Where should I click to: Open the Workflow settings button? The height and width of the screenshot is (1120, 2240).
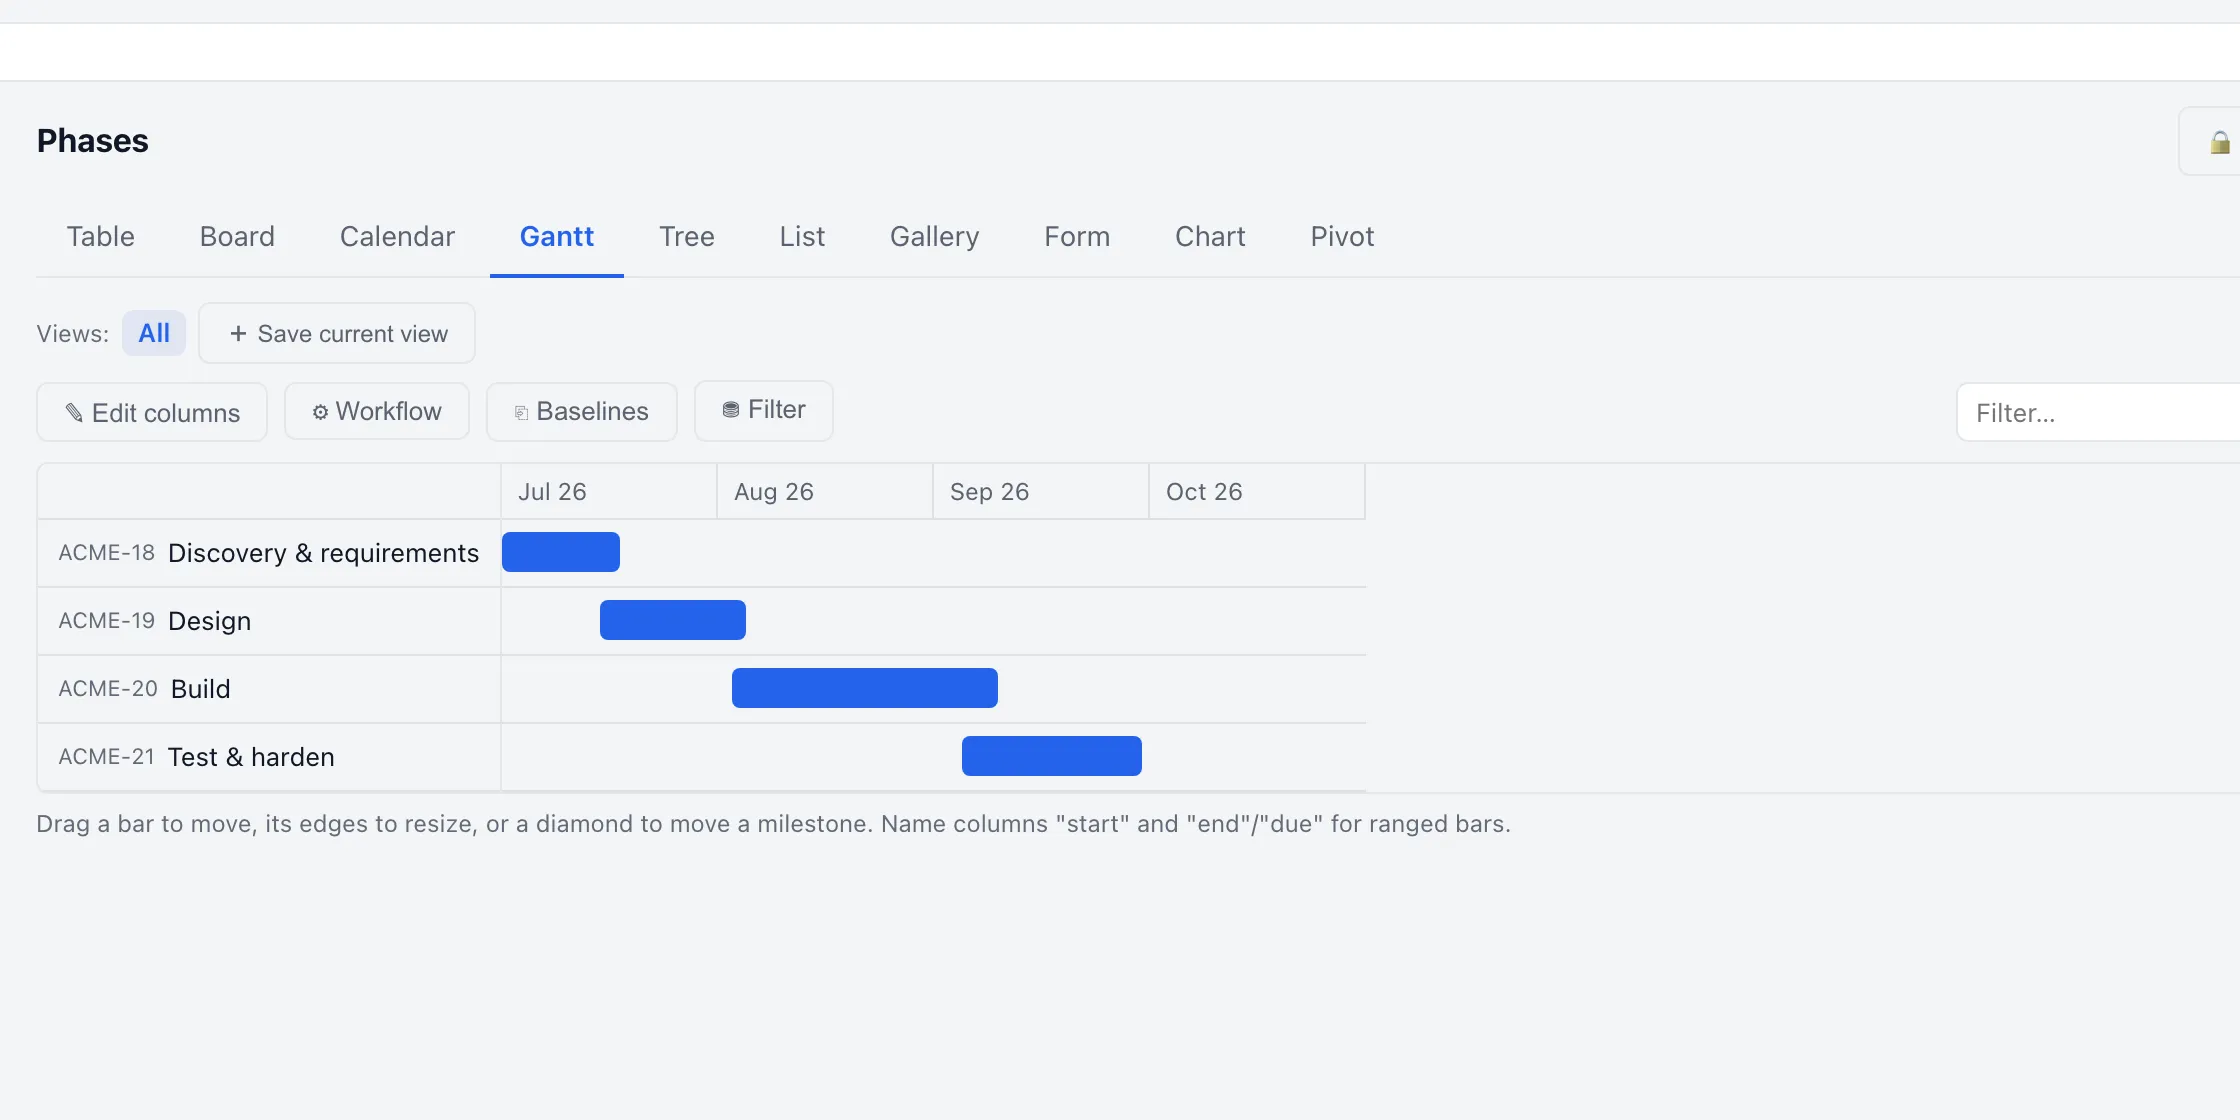tap(377, 411)
